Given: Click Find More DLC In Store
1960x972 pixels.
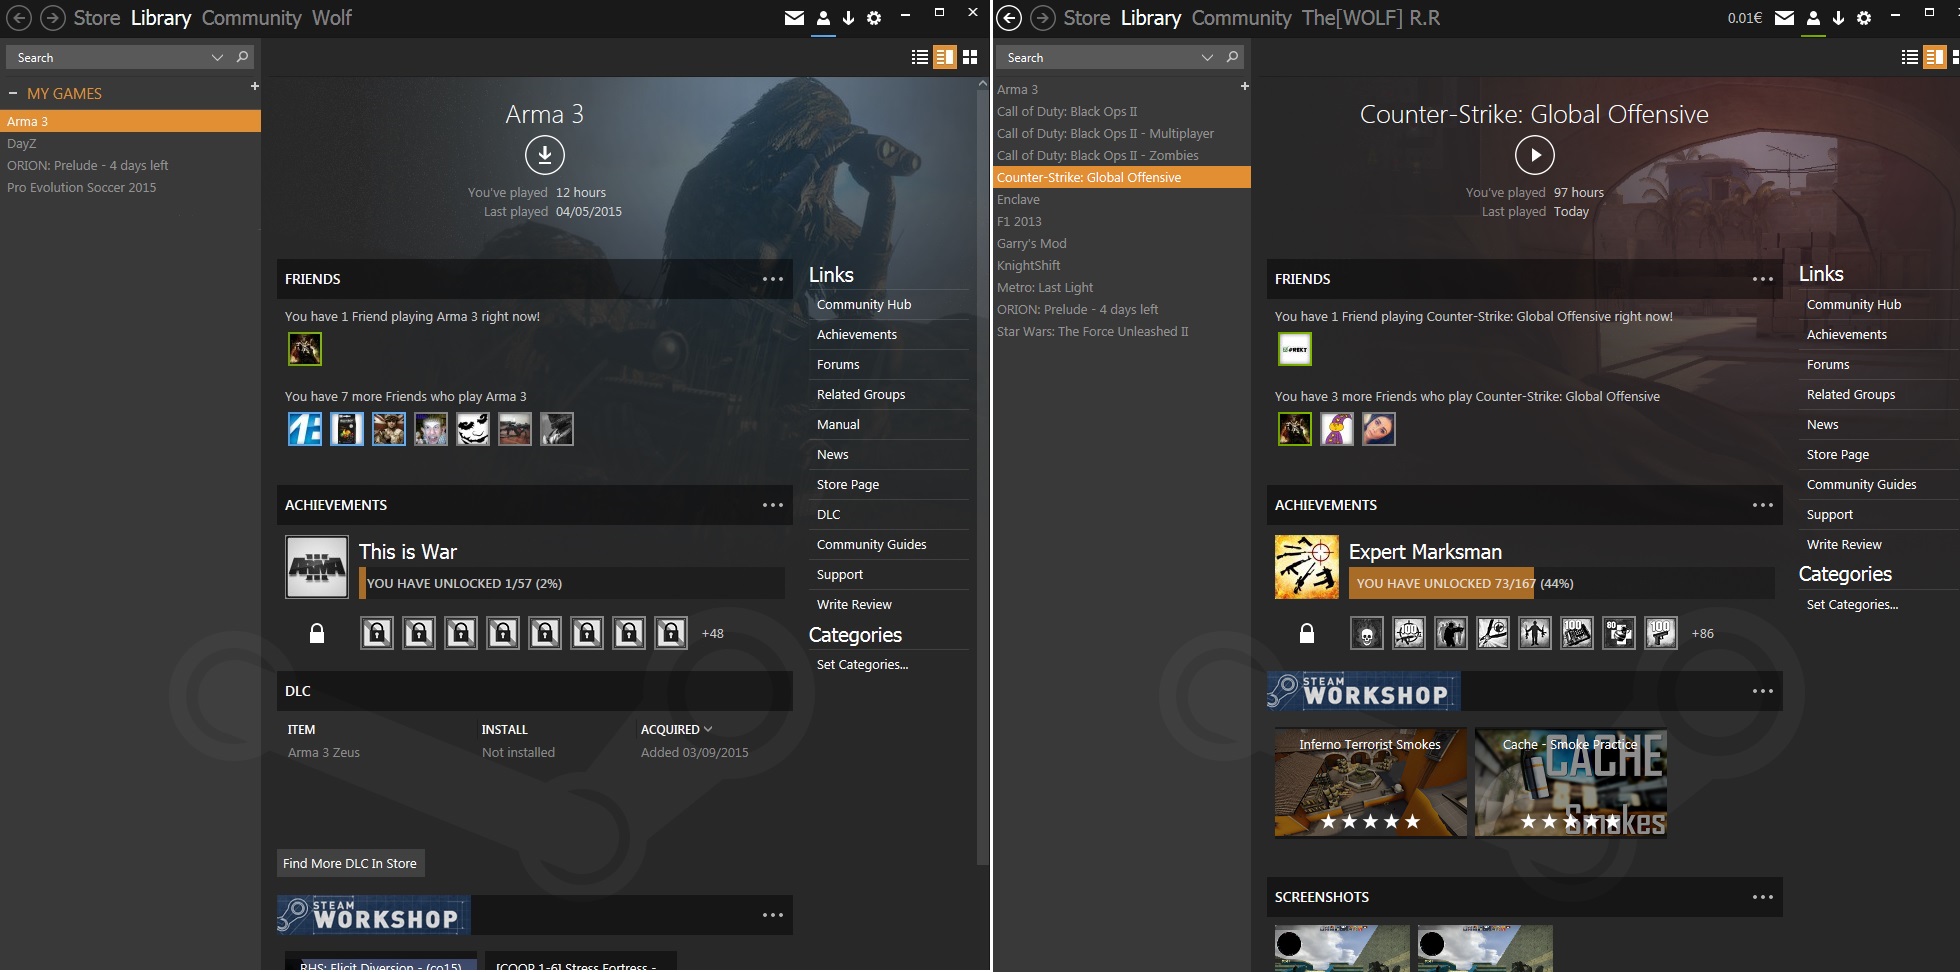Looking at the screenshot, I should pyautogui.click(x=350, y=863).
